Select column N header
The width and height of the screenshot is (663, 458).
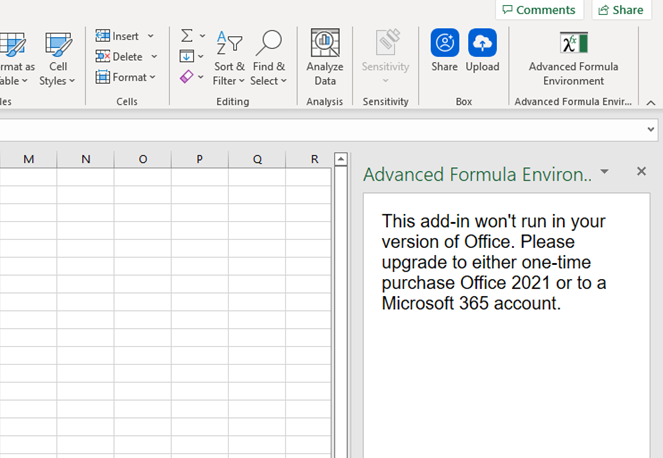point(85,159)
